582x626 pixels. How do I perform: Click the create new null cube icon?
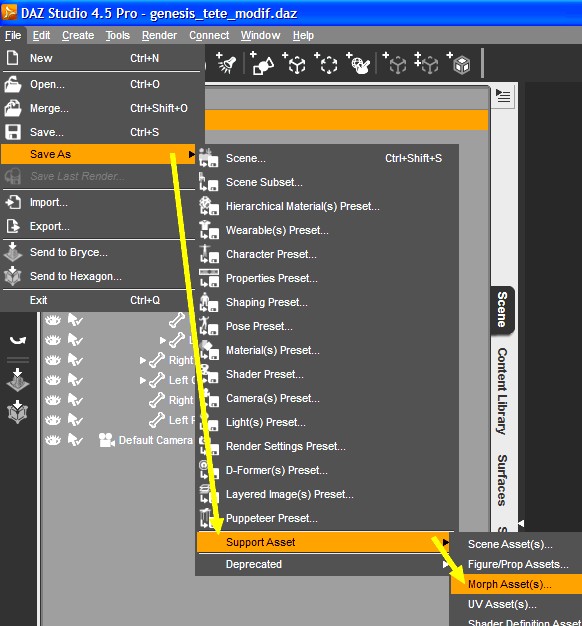click(294, 63)
